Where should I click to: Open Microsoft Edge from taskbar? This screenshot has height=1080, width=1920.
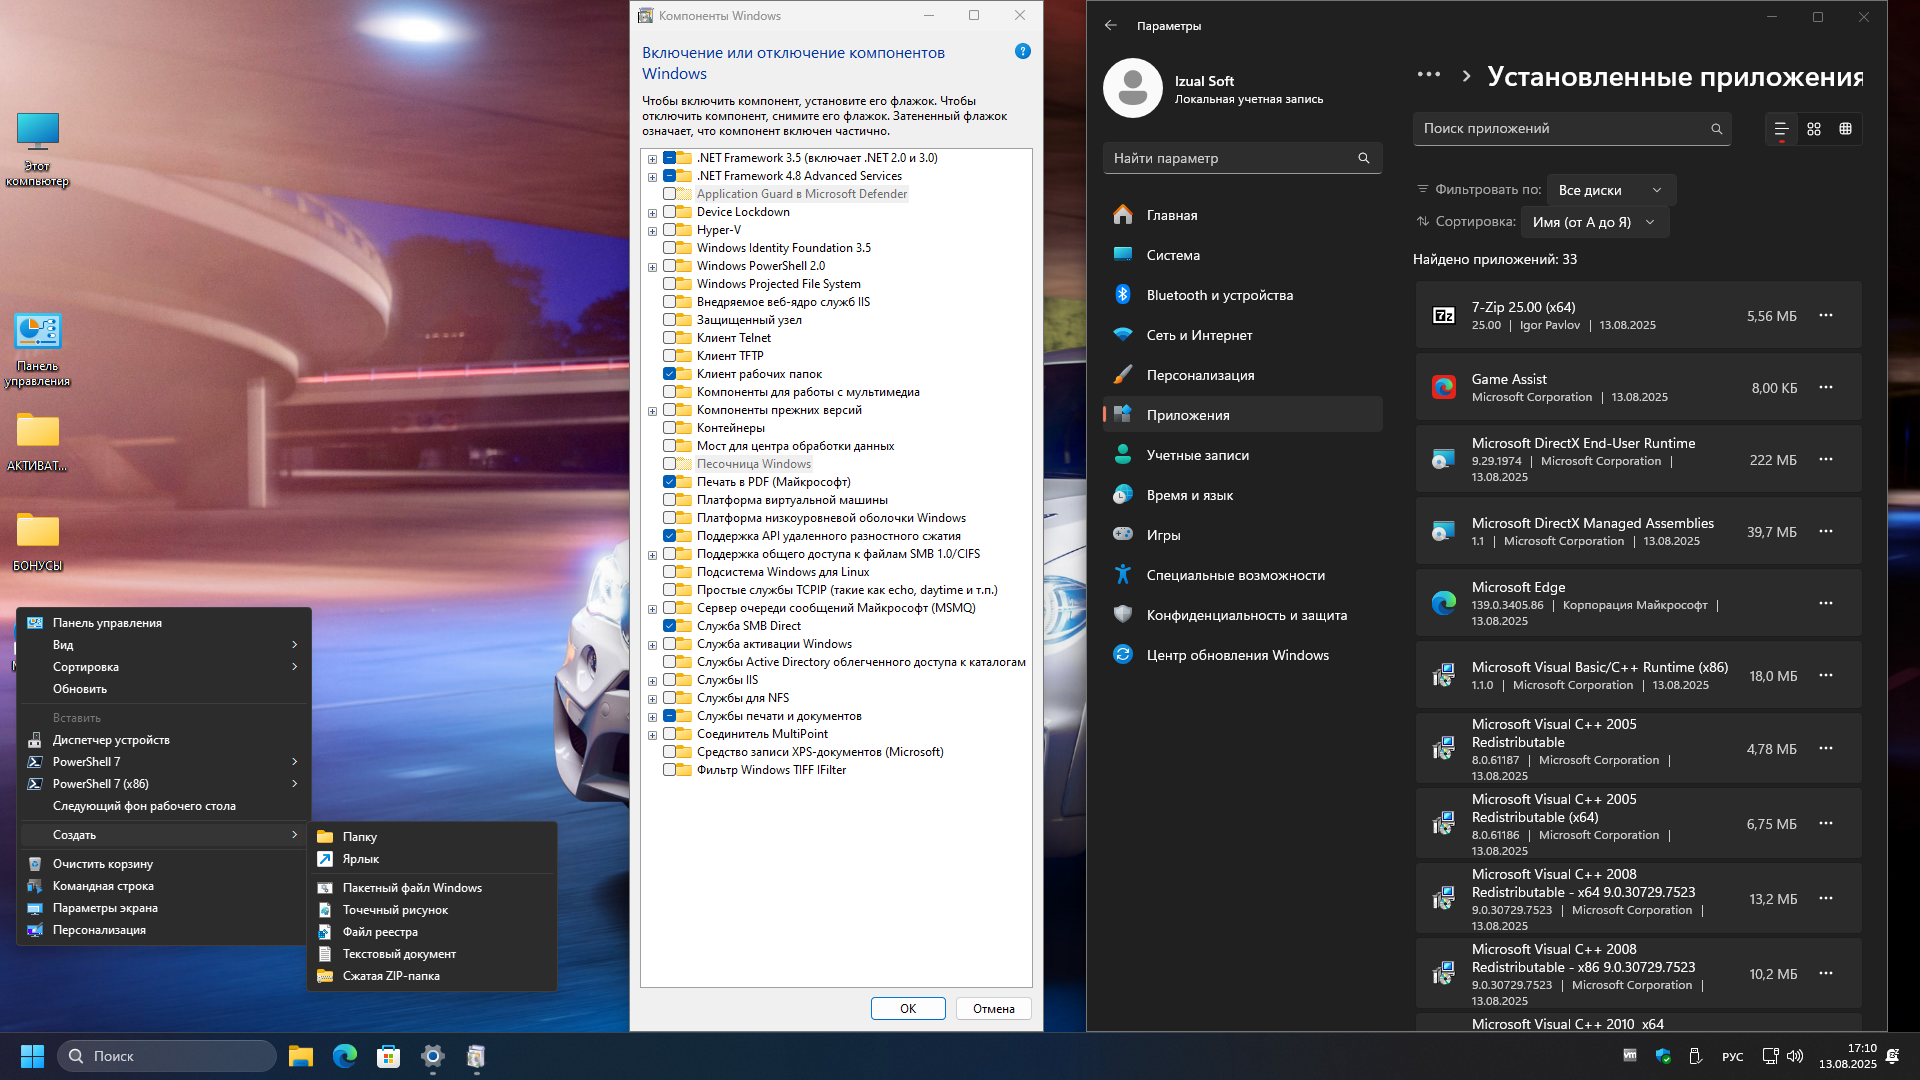(x=345, y=1056)
